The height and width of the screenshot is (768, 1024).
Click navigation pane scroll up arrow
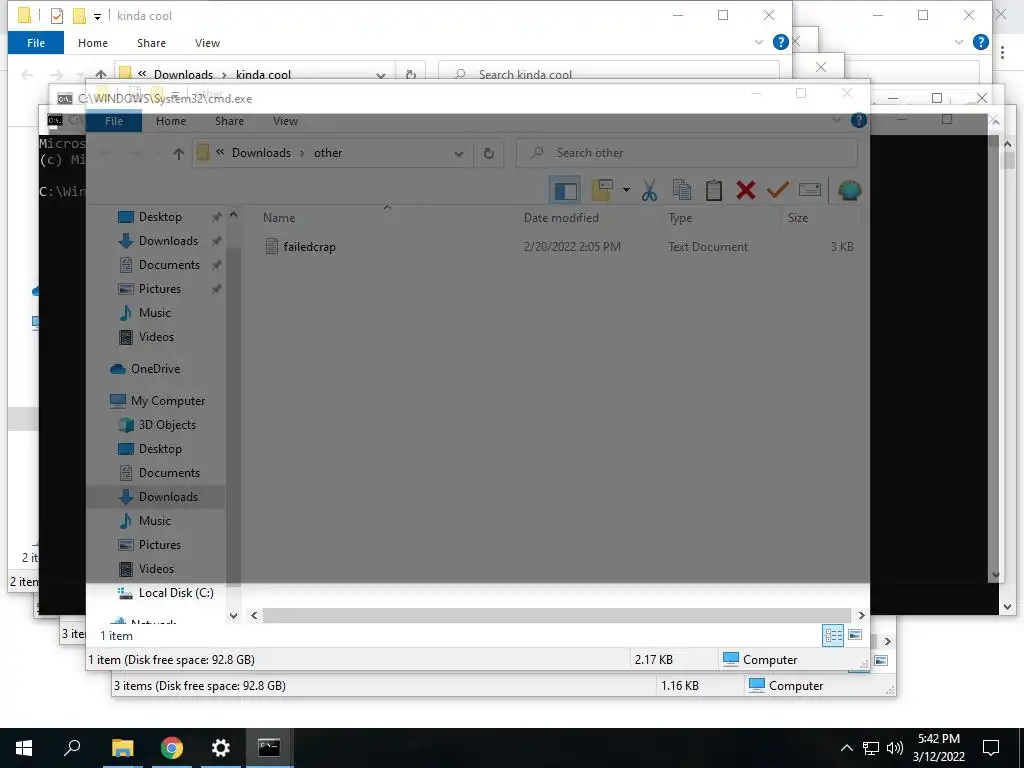234,215
